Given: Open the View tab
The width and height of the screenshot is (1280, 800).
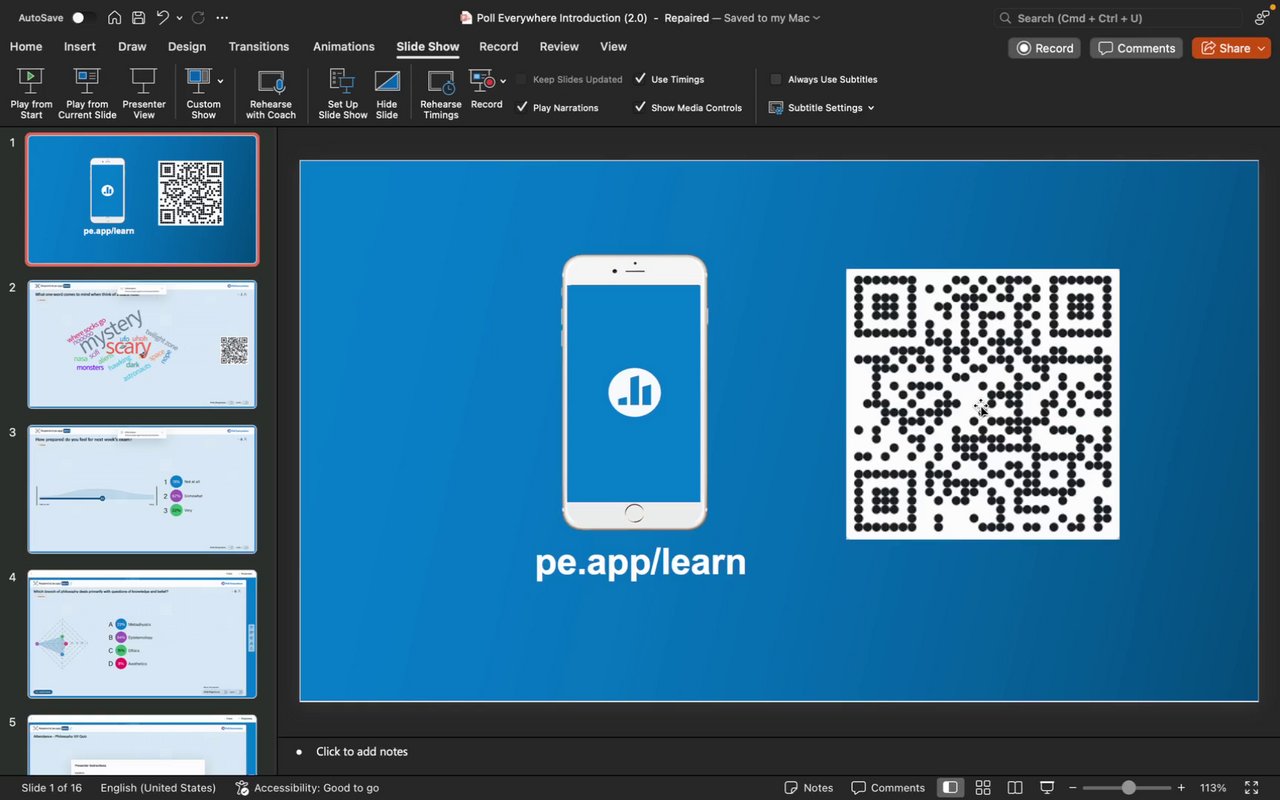Looking at the screenshot, I should pos(613,47).
